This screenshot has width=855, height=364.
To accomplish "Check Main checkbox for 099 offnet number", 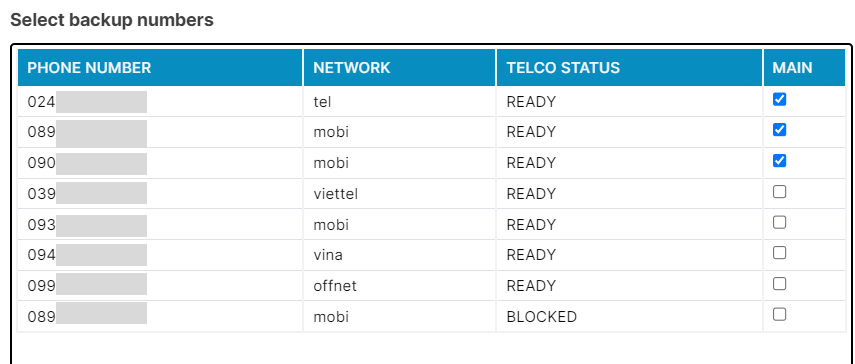I will pyautogui.click(x=779, y=284).
